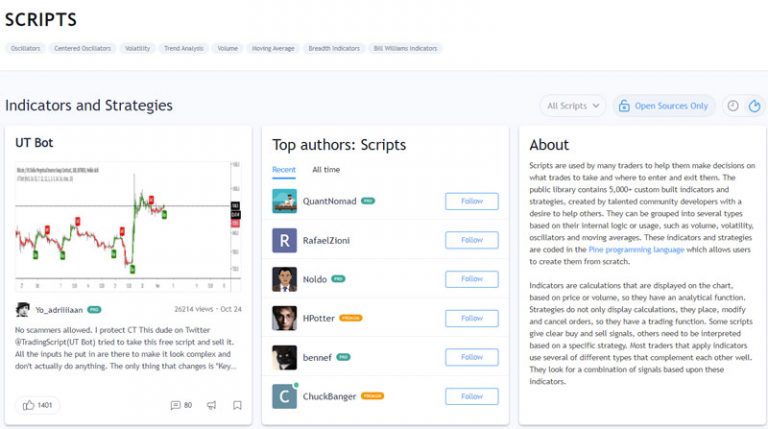768x429 pixels.
Task: Open ChuckBanger's C avatar
Action: 285,396
